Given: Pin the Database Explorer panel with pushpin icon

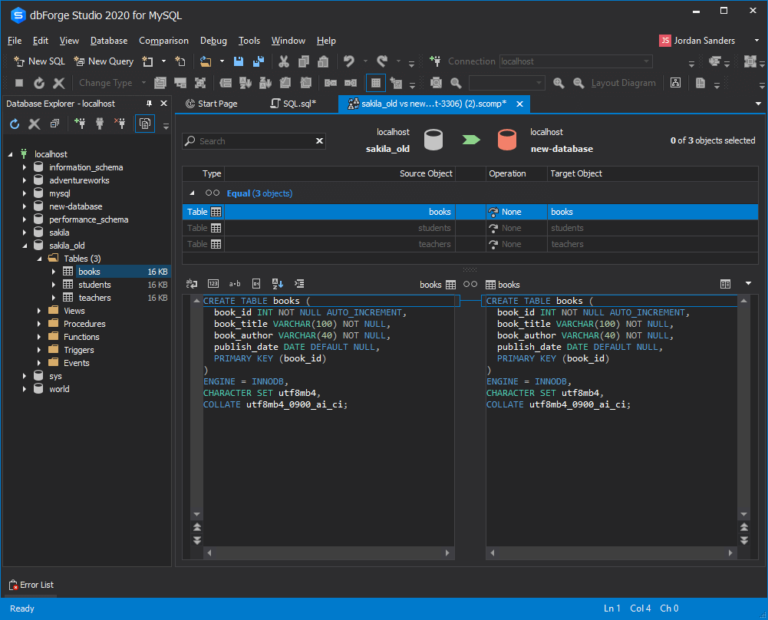Looking at the screenshot, I should pyautogui.click(x=149, y=103).
